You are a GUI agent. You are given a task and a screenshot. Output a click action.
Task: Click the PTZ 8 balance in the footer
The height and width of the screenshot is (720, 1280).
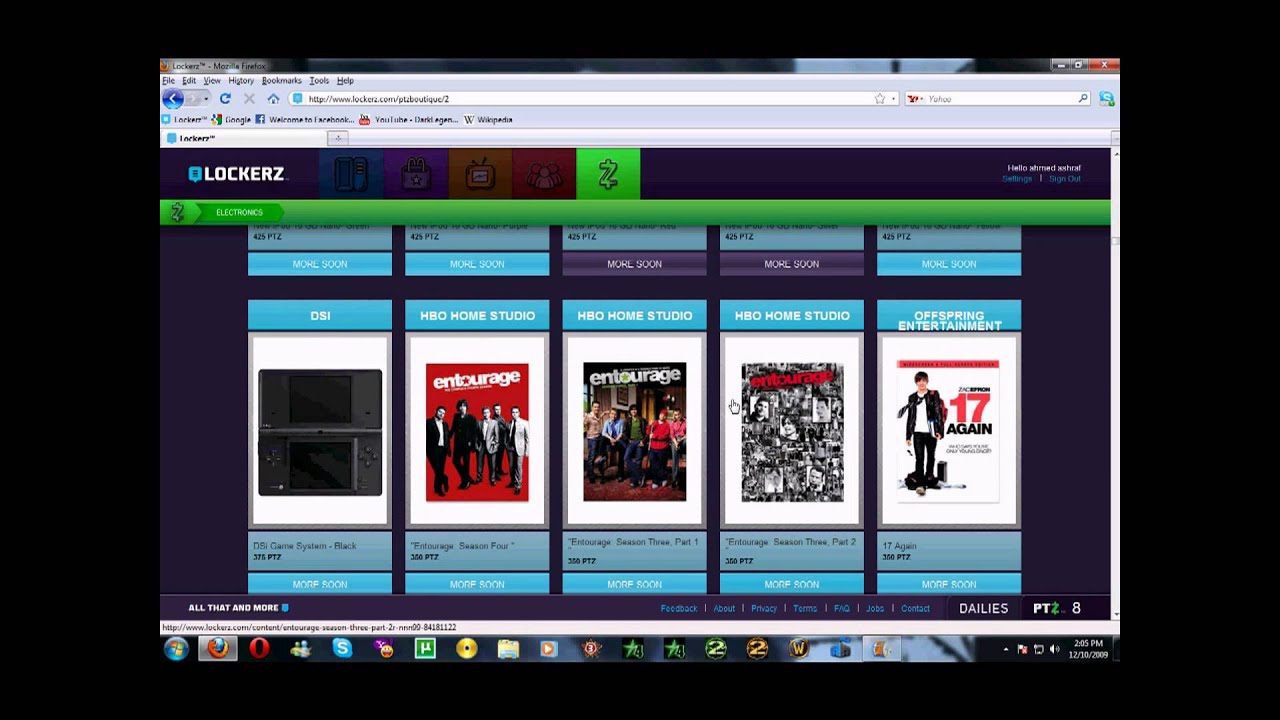pyautogui.click(x=1057, y=608)
